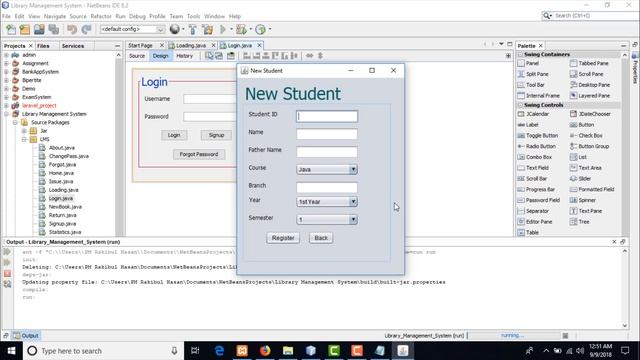Image resolution: width=640 pixels, height=360 pixels.
Task: Open the Year combo box showing 1st Year
Action: tap(327, 202)
